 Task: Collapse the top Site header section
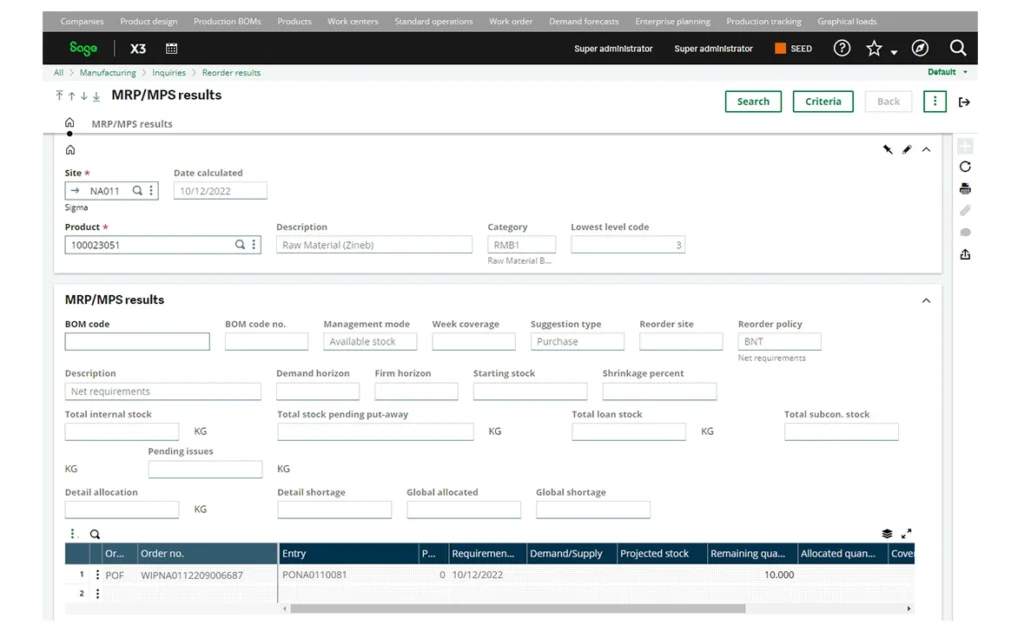point(926,150)
